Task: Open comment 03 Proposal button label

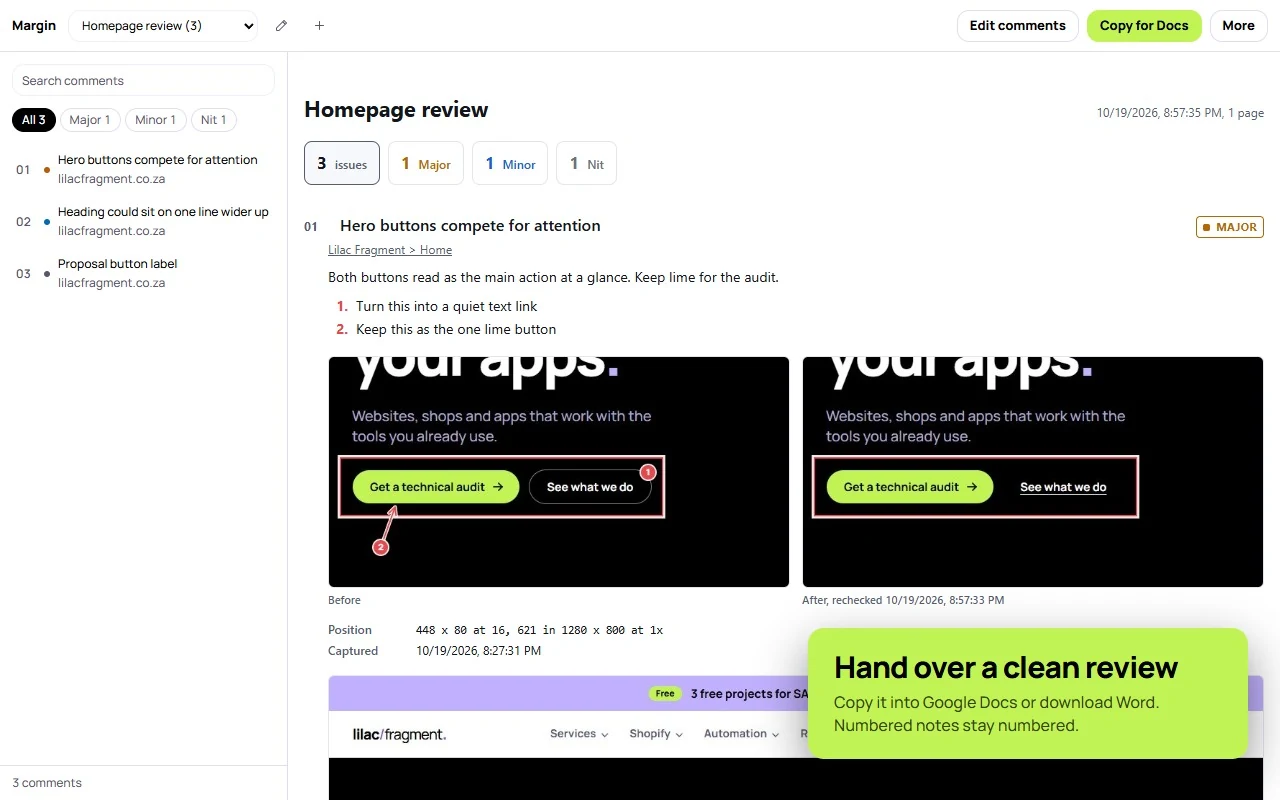Action: [x=143, y=273]
